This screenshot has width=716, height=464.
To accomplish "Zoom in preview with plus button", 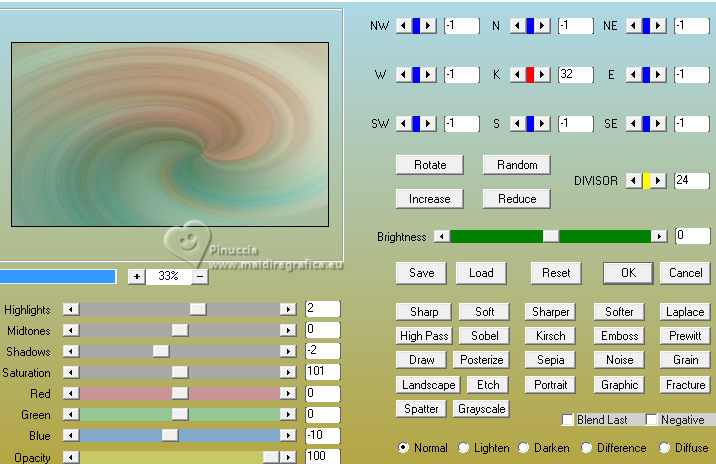I will click(x=137, y=276).
